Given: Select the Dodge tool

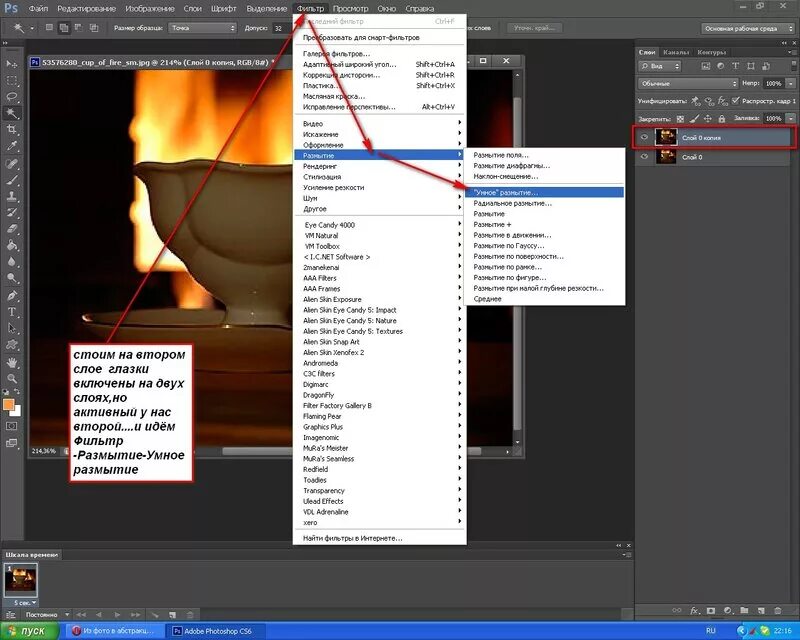Looking at the screenshot, I should [x=12, y=278].
